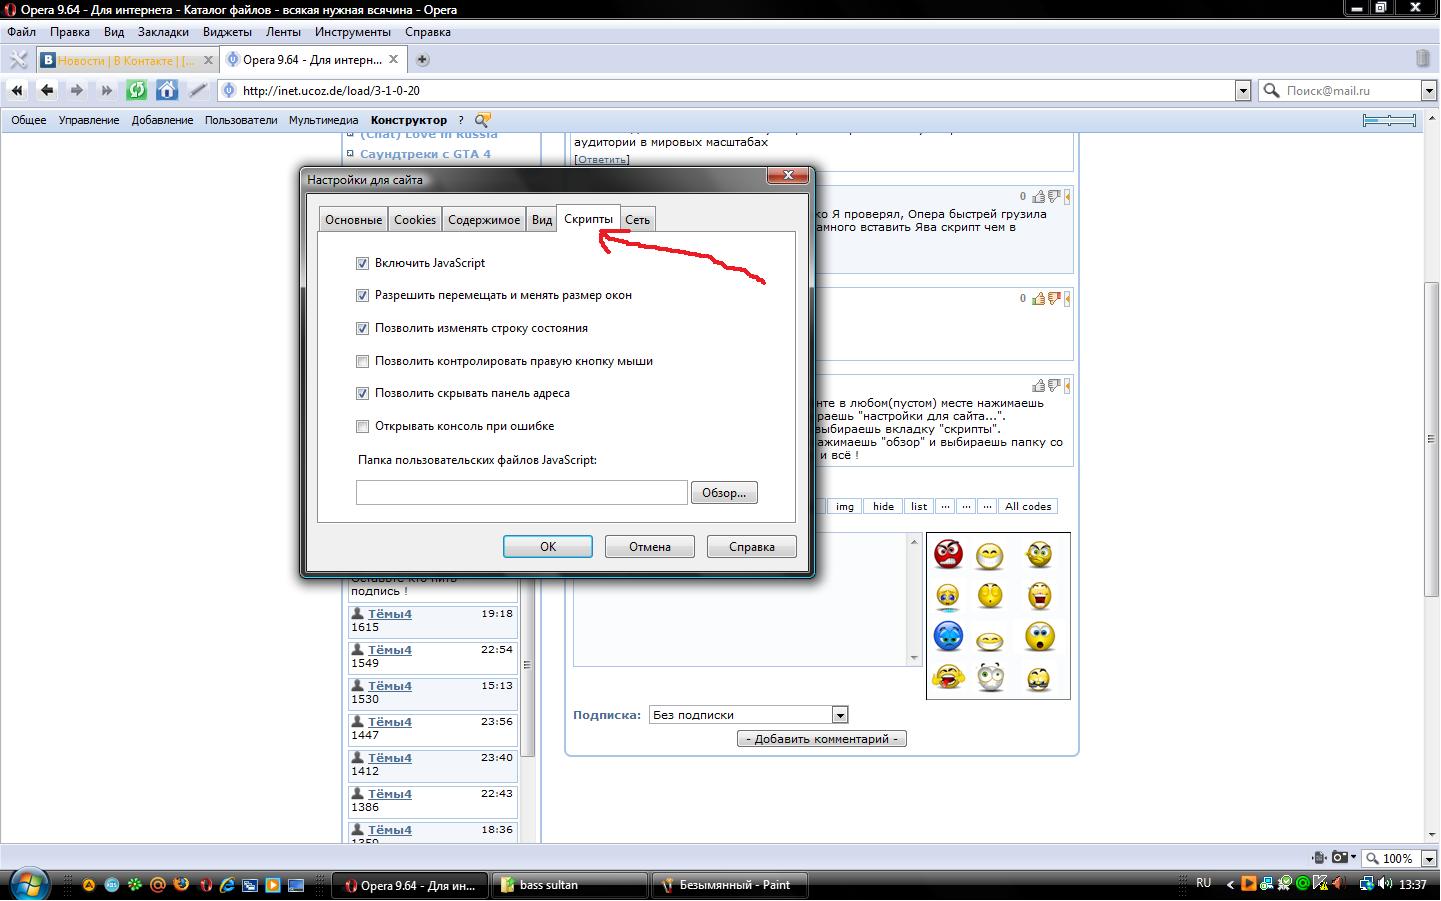Image resolution: width=1441 pixels, height=901 pixels.
Task: Open the 'Саундтреки с GTA 4' link
Action: point(425,154)
